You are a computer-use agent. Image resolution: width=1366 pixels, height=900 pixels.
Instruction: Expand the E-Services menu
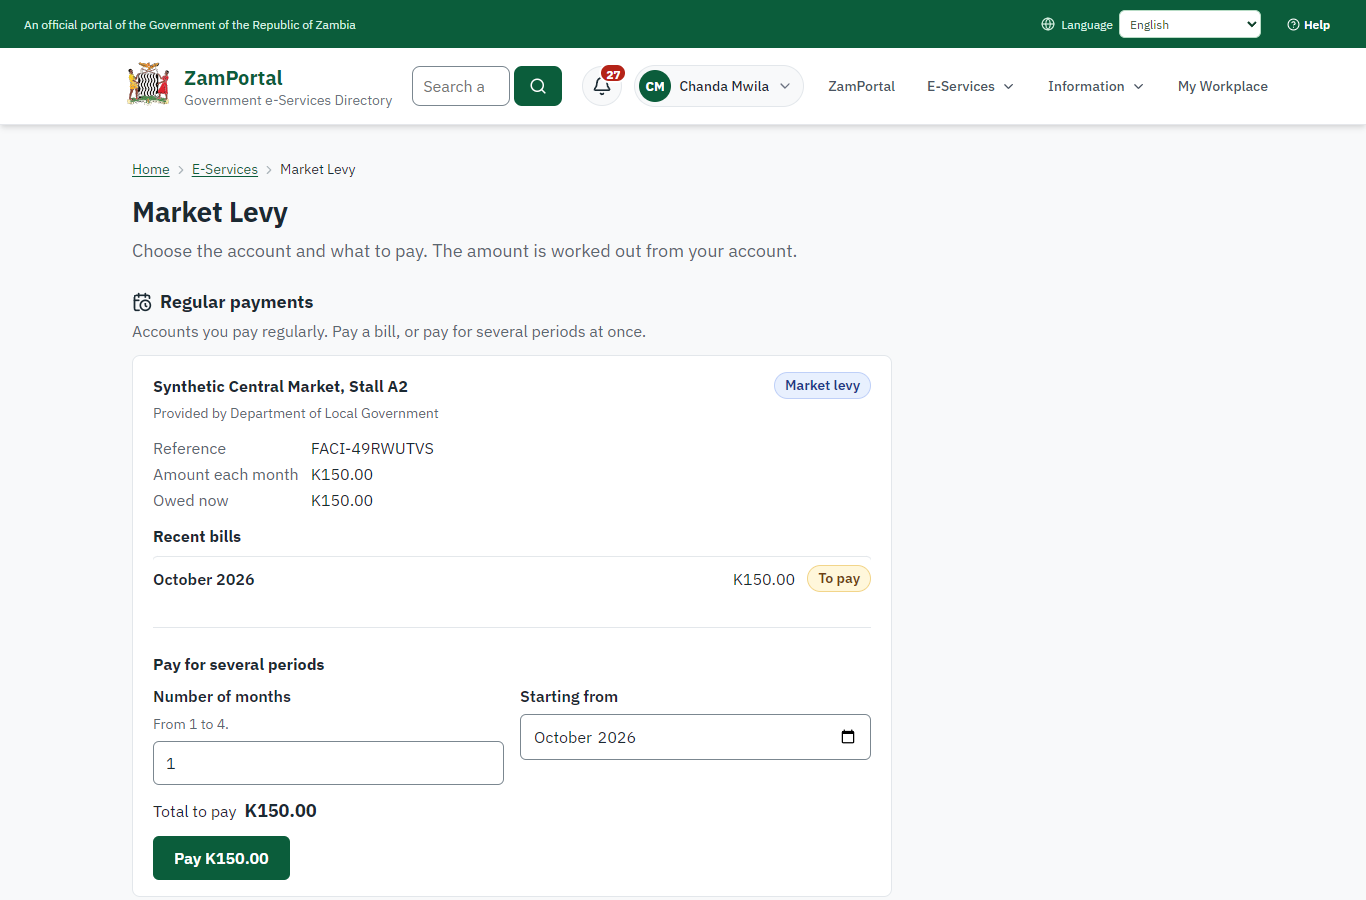point(970,86)
